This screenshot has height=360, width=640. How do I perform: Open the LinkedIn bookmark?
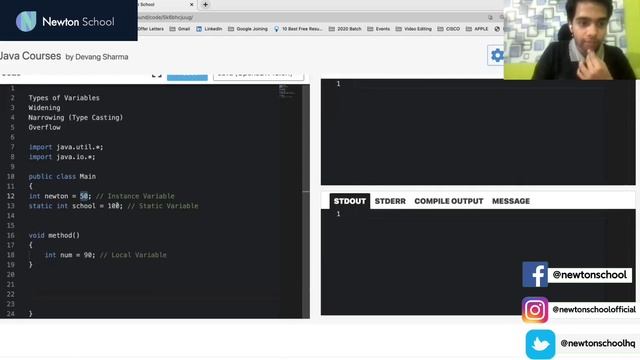click(x=209, y=29)
